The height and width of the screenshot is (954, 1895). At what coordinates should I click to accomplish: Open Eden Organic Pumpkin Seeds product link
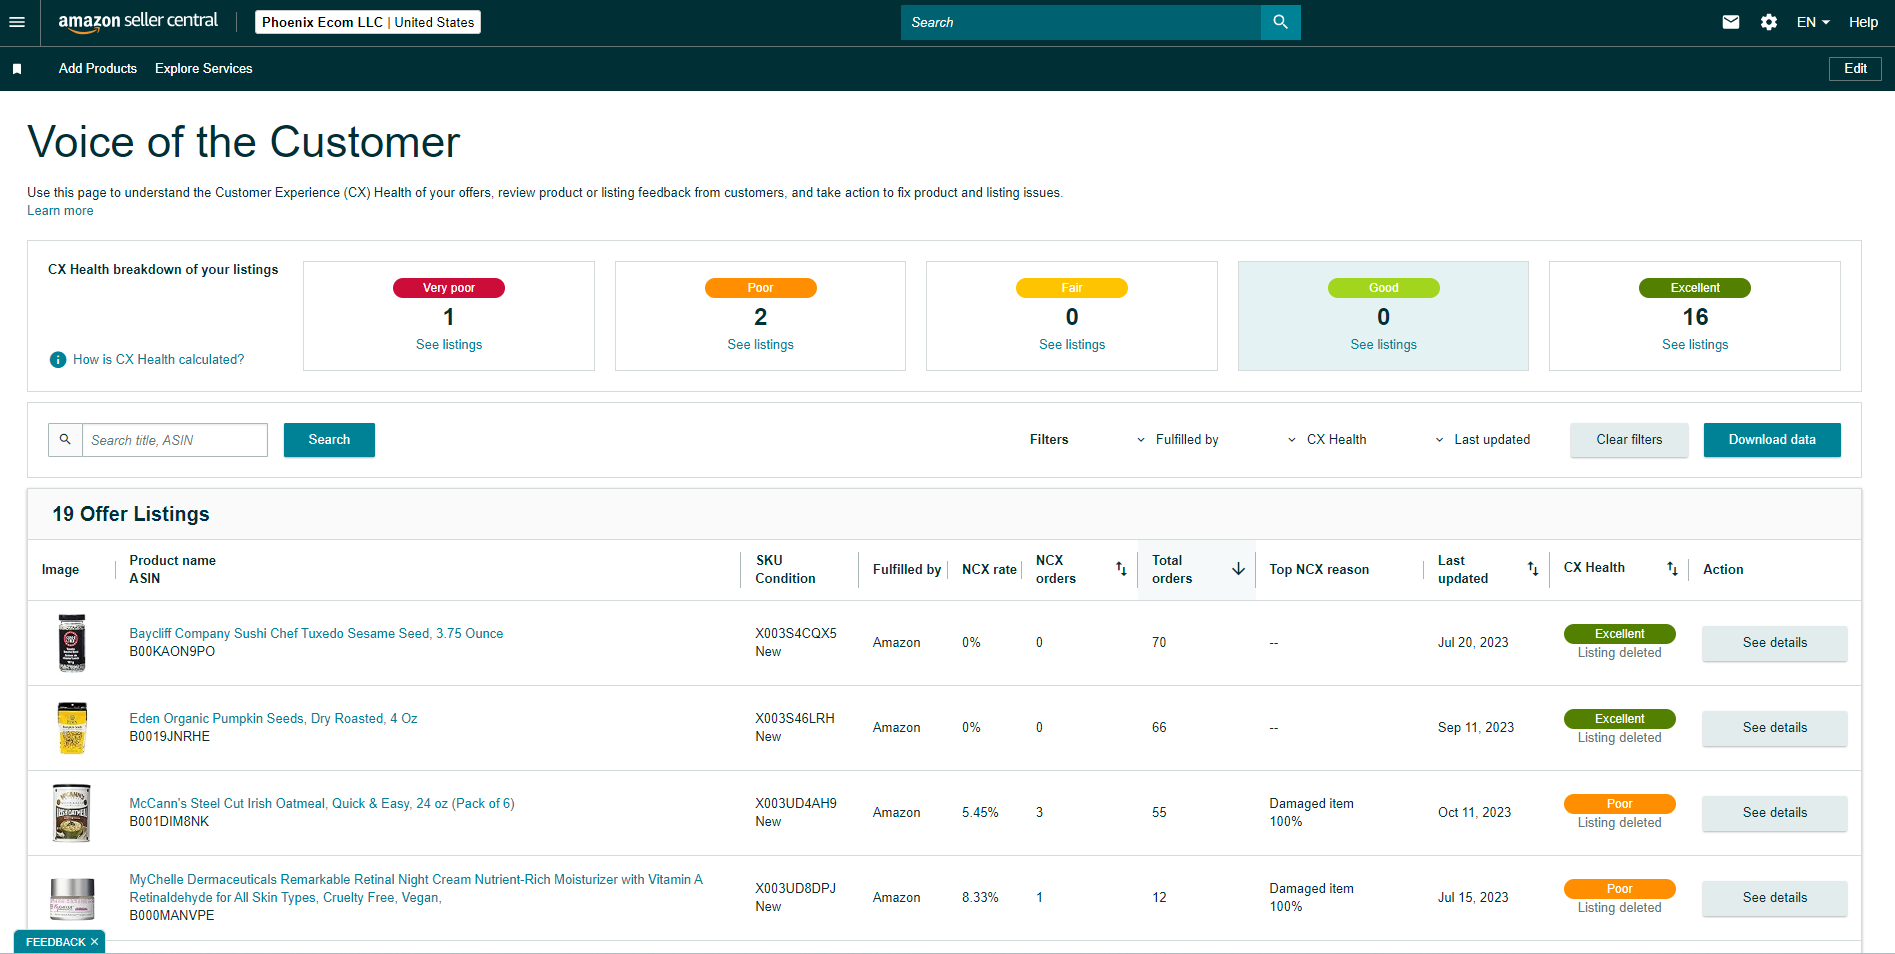click(x=273, y=719)
